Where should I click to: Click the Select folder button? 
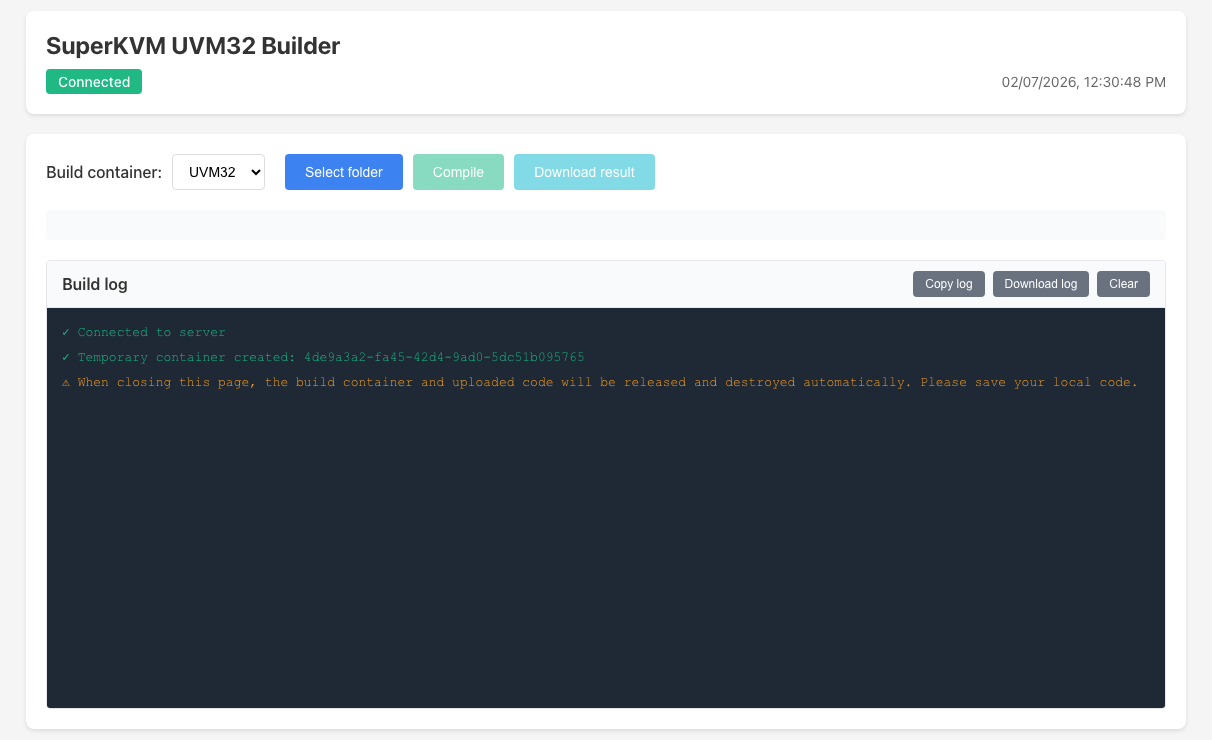(x=343, y=172)
